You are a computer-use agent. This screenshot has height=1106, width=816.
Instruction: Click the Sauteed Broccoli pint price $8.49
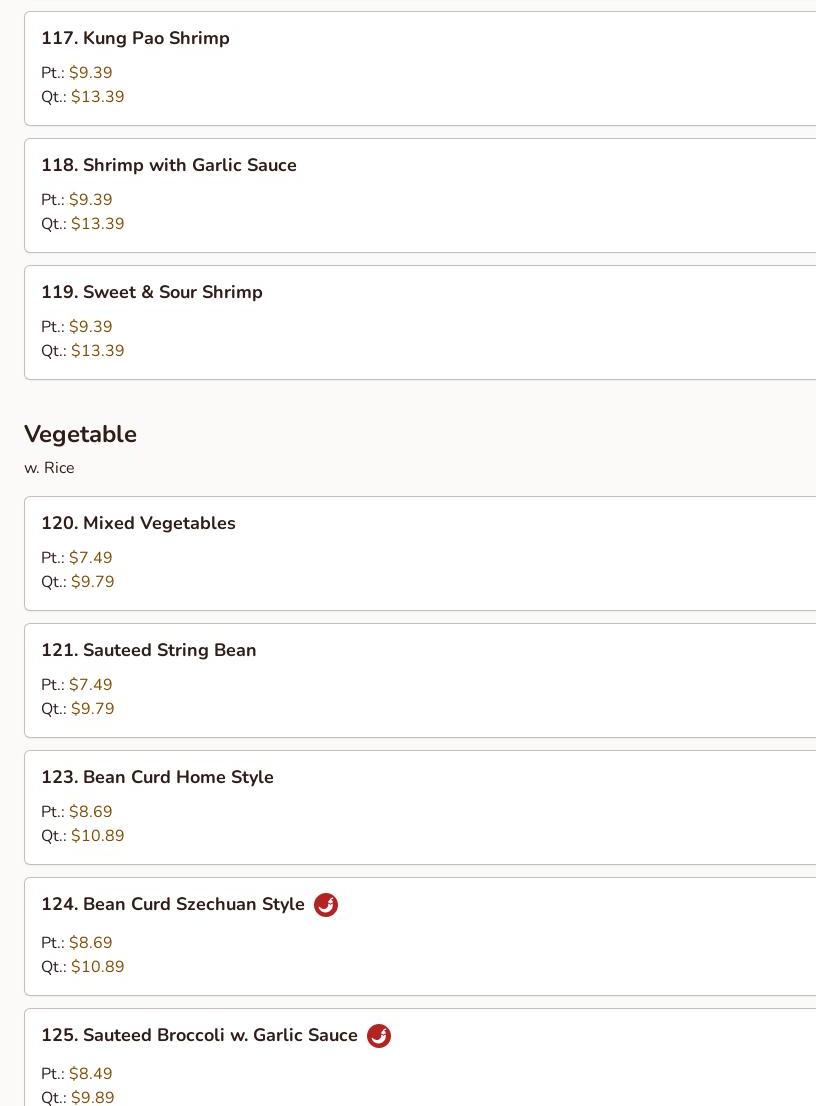[x=90, y=1074]
